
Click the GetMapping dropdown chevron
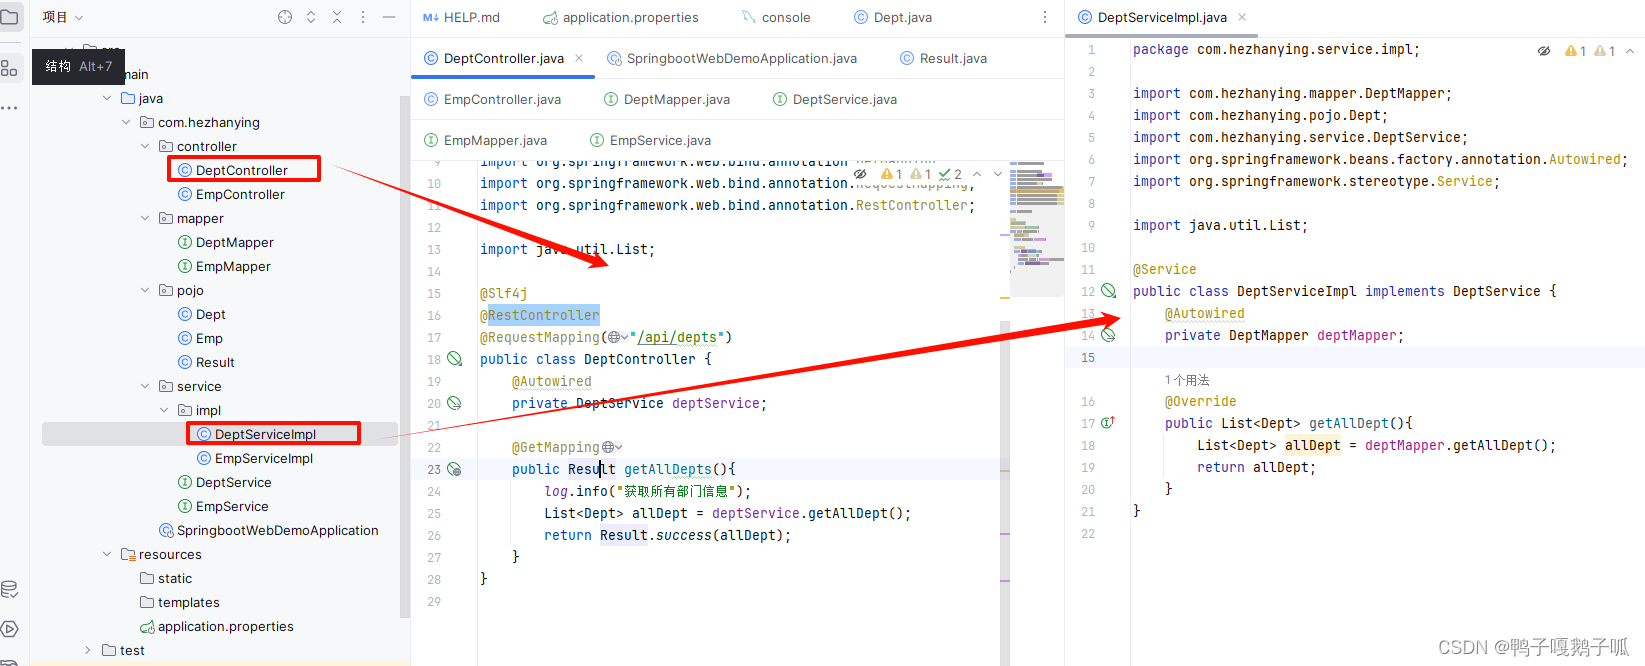tap(619, 447)
